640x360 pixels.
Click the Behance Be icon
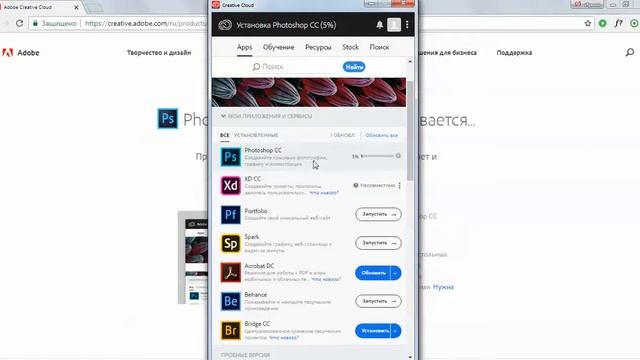pyautogui.click(x=231, y=301)
